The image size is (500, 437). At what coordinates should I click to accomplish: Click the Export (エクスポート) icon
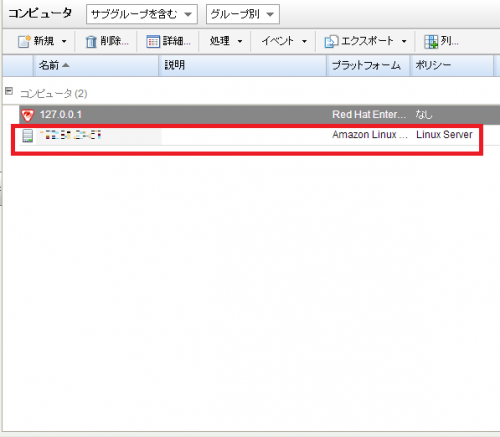(331, 42)
